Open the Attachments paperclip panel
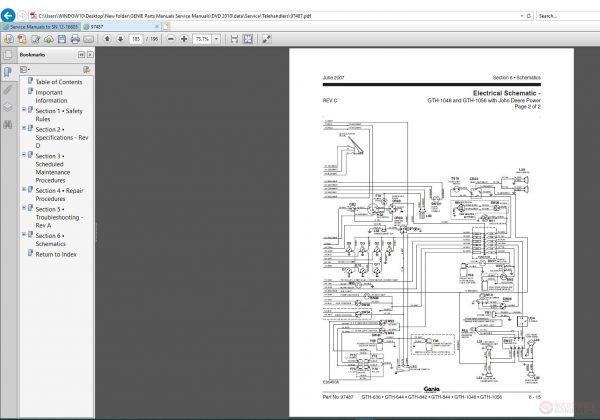This screenshot has width=600, height=420. (x=8, y=90)
